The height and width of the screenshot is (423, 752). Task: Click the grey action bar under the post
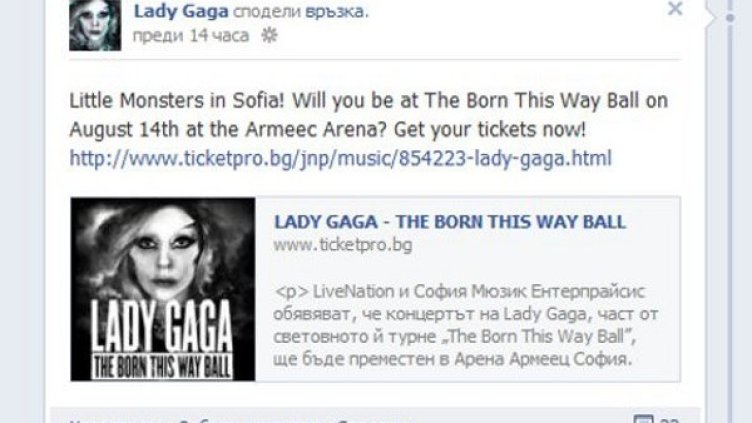375,415
